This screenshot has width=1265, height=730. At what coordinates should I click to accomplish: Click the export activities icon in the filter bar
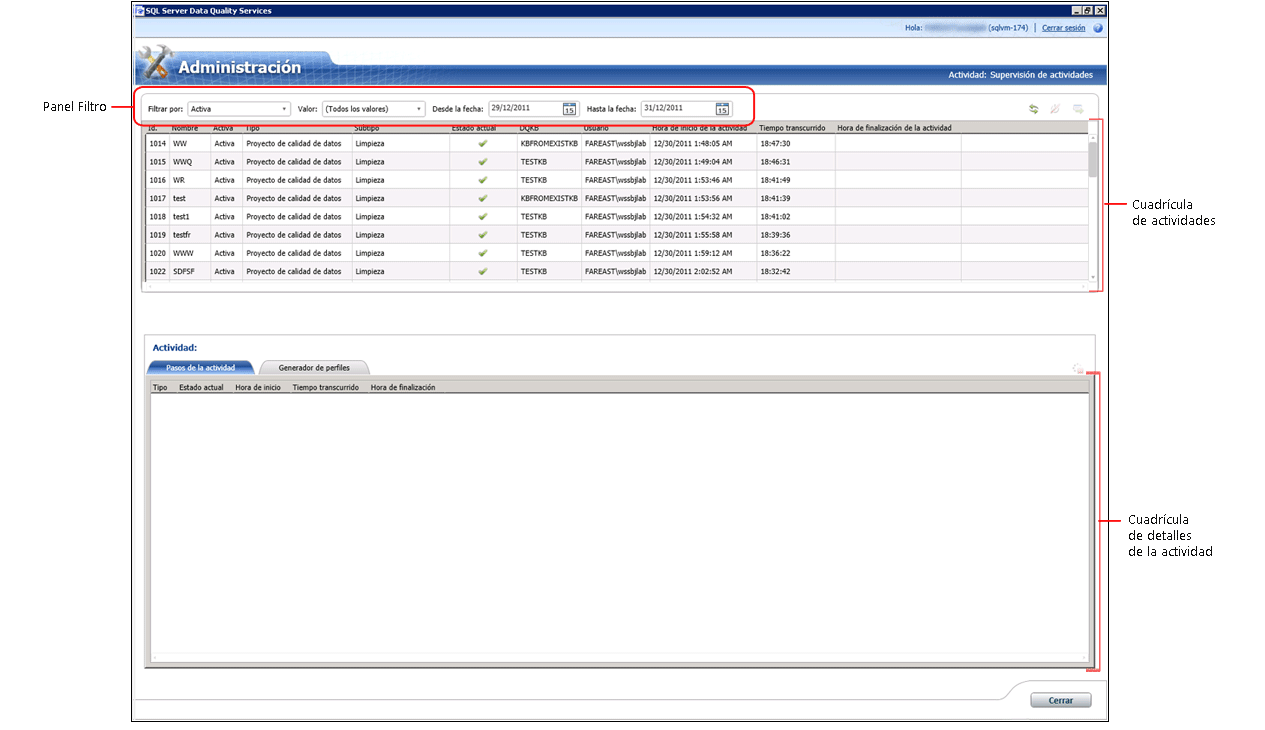pyautogui.click(x=1078, y=108)
